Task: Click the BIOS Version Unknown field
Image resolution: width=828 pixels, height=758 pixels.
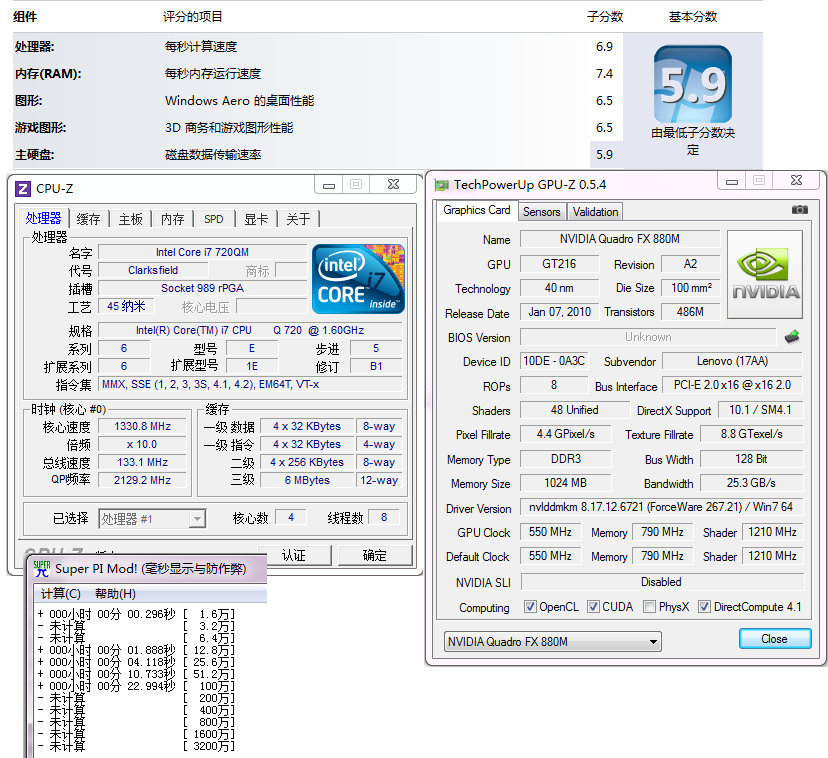Action: 648,337
